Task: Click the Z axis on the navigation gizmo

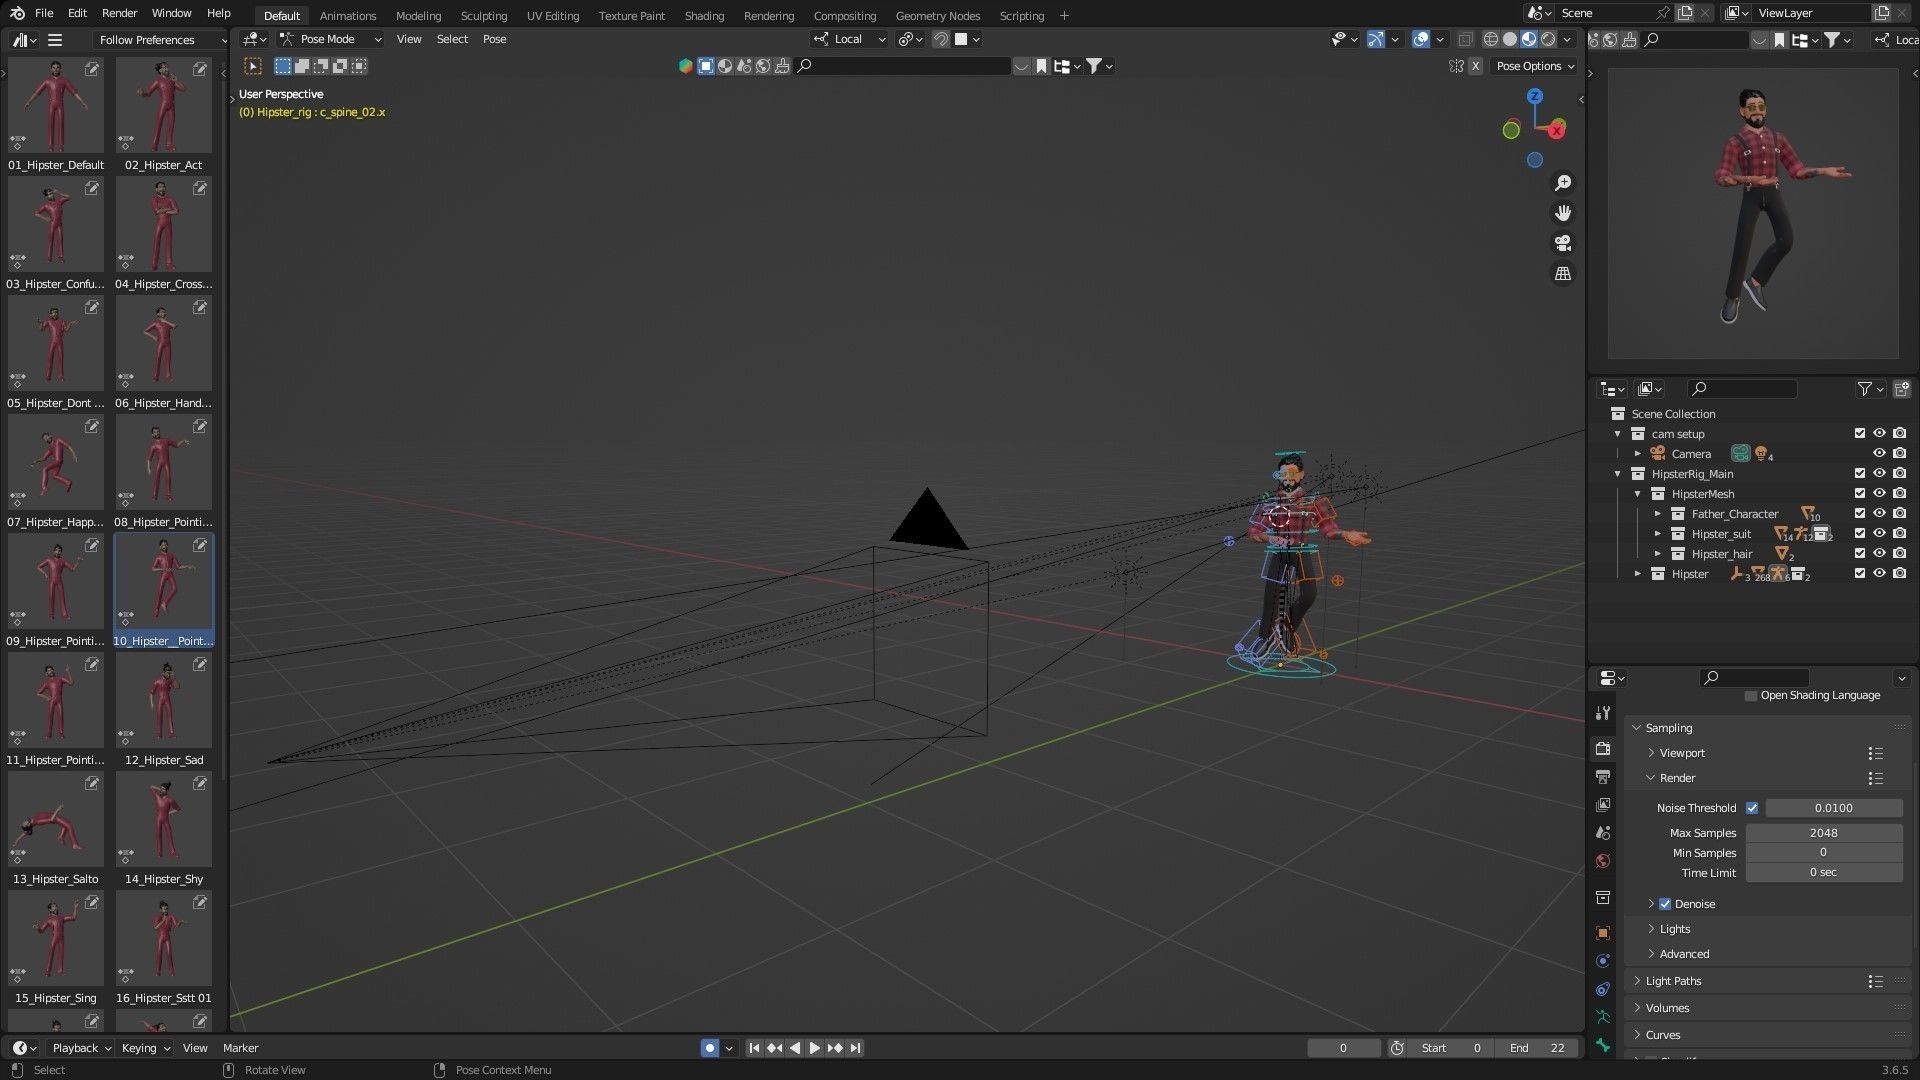Action: [x=1534, y=96]
